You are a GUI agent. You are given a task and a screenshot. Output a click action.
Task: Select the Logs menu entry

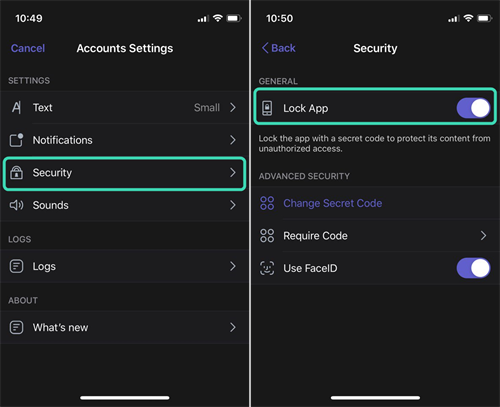pos(124,266)
